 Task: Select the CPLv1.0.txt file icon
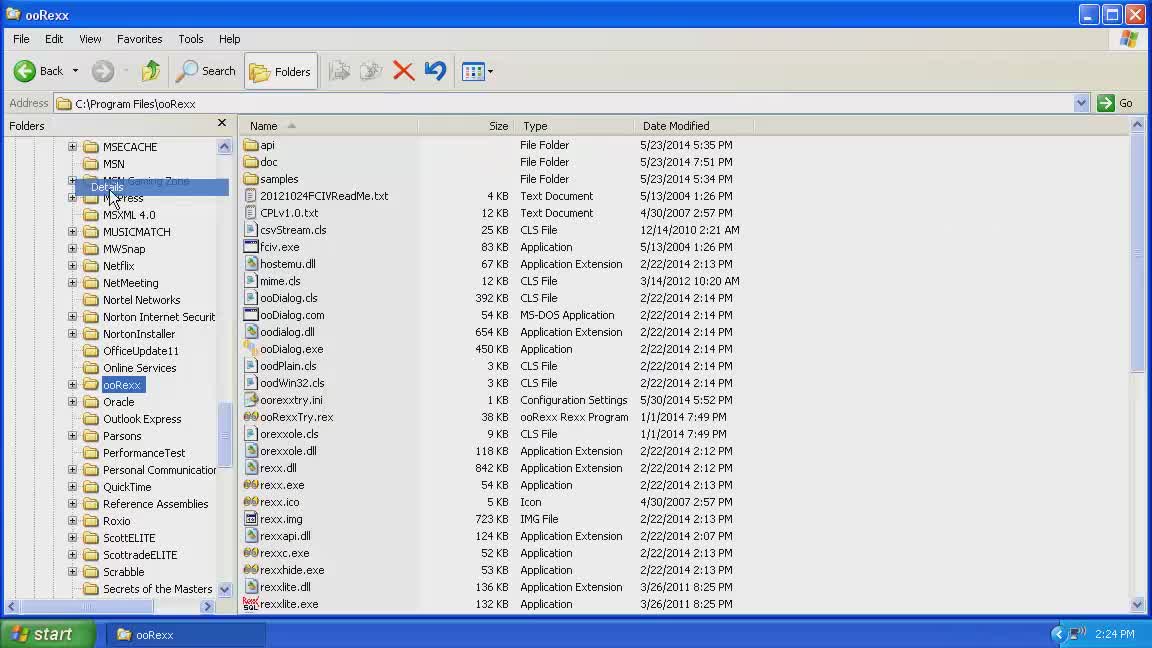[251, 213]
